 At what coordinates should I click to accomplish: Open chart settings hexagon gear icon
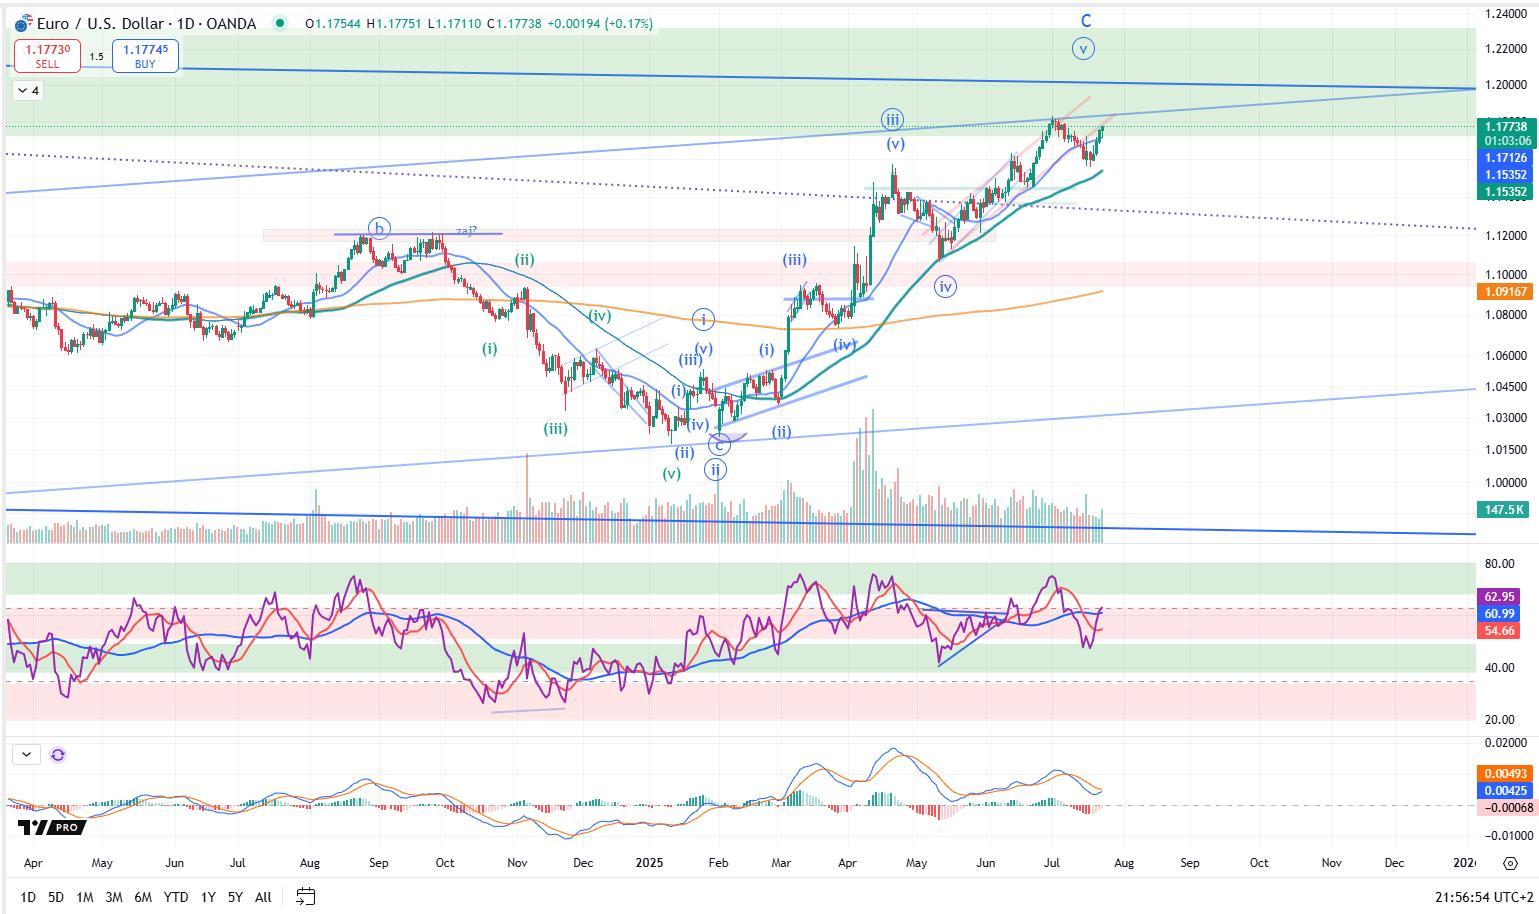click(x=1510, y=863)
